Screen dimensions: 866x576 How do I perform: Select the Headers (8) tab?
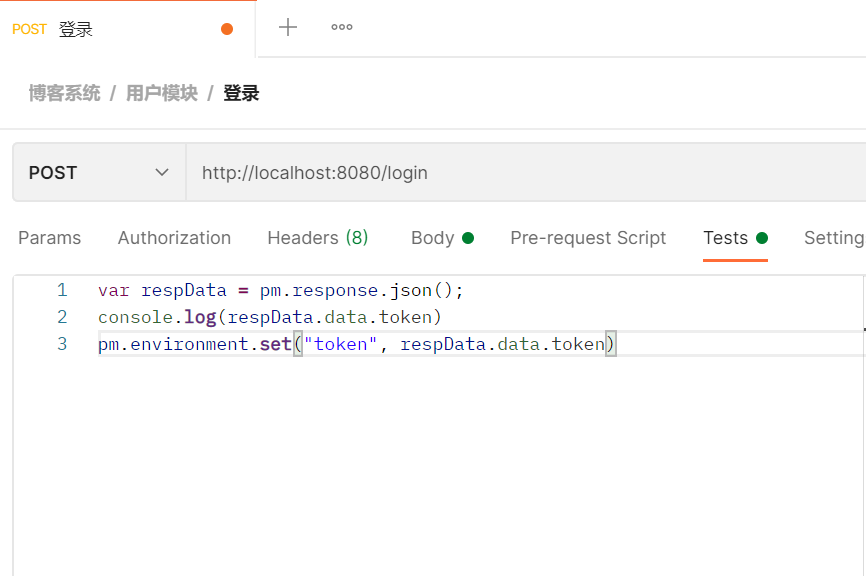pyautogui.click(x=317, y=238)
